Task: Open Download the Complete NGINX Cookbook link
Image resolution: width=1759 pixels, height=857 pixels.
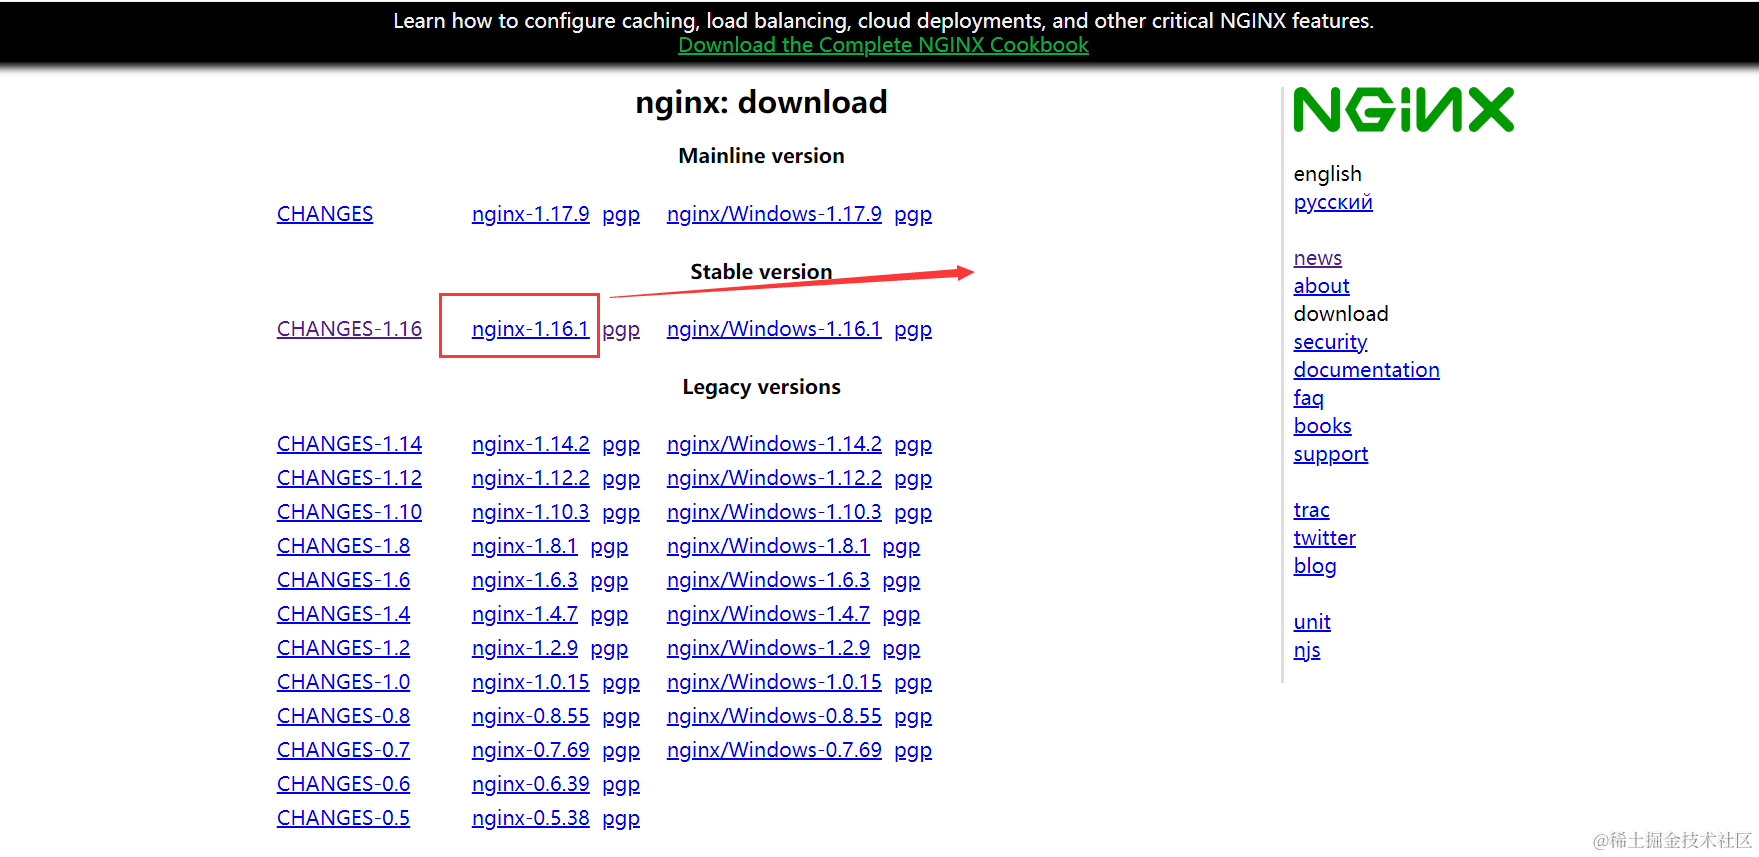Action: point(883,45)
